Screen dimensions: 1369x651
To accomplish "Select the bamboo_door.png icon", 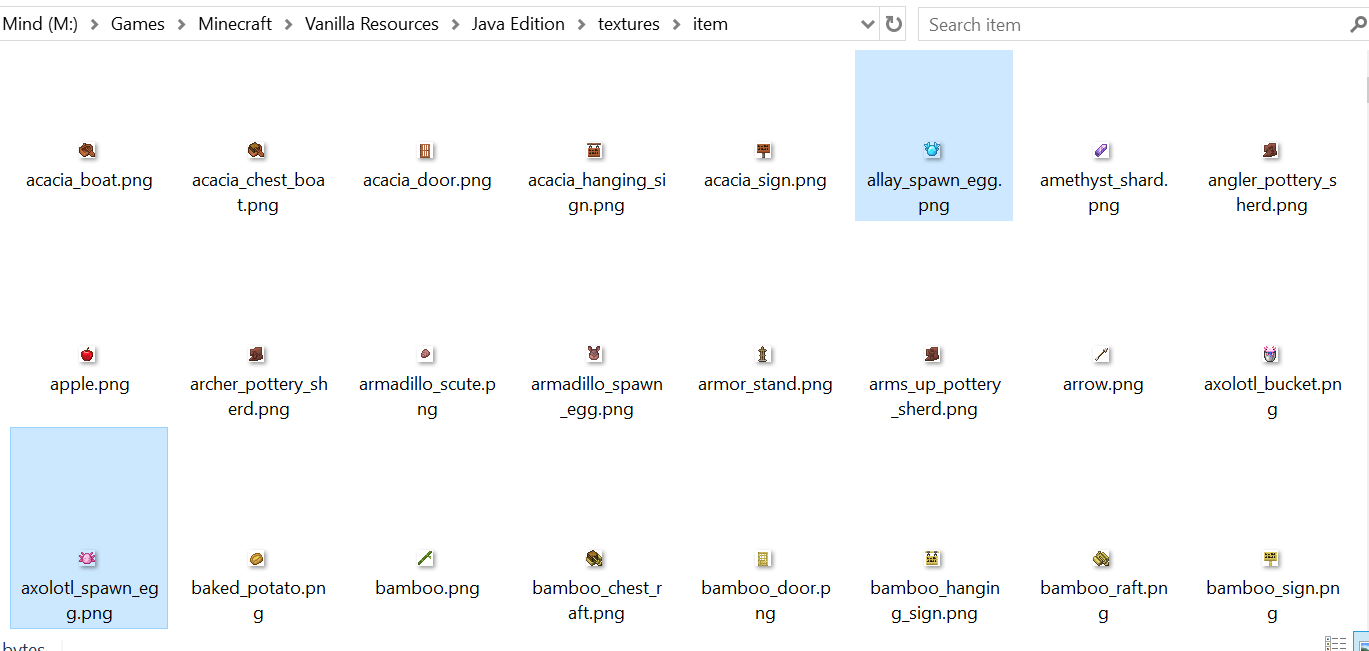I will click(764, 558).
